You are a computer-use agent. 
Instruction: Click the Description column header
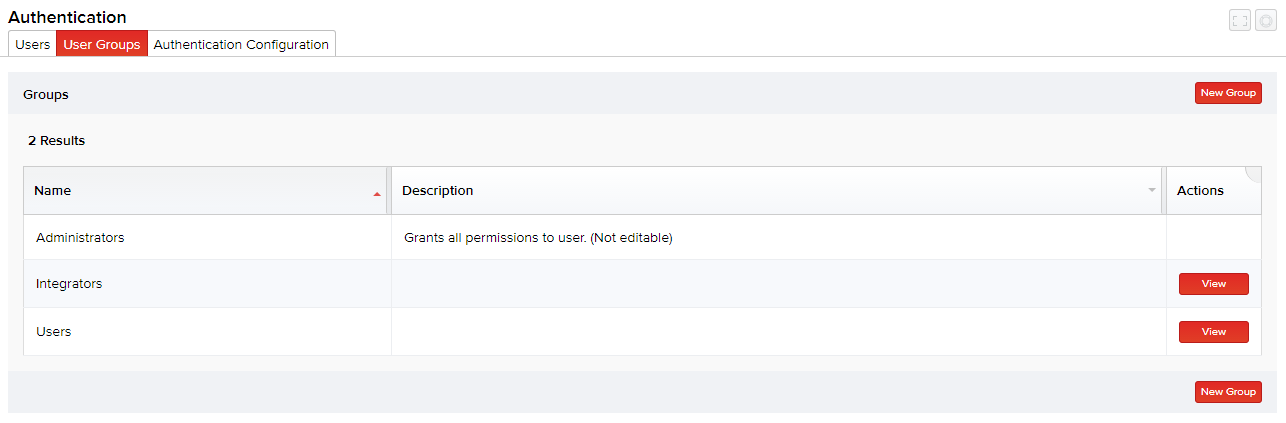click(x=438, y=191)
